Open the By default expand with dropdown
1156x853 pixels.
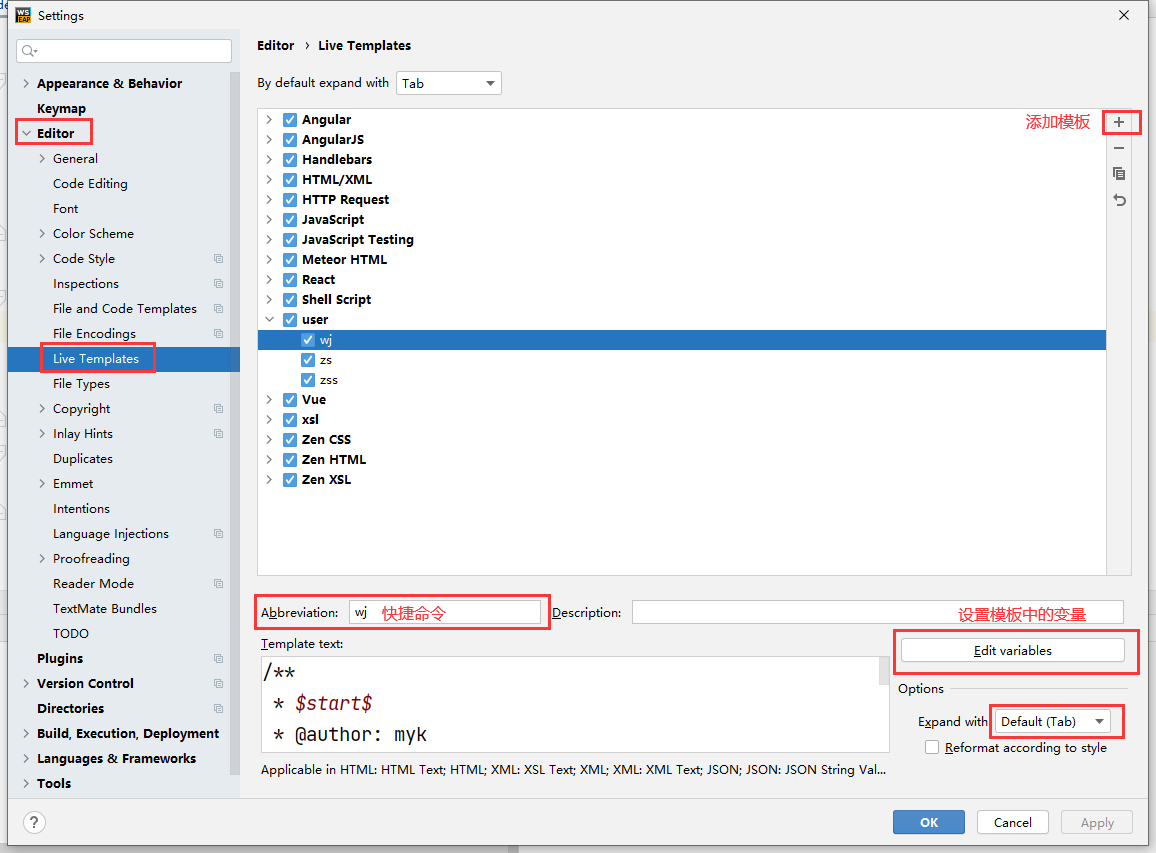(449, 84)
